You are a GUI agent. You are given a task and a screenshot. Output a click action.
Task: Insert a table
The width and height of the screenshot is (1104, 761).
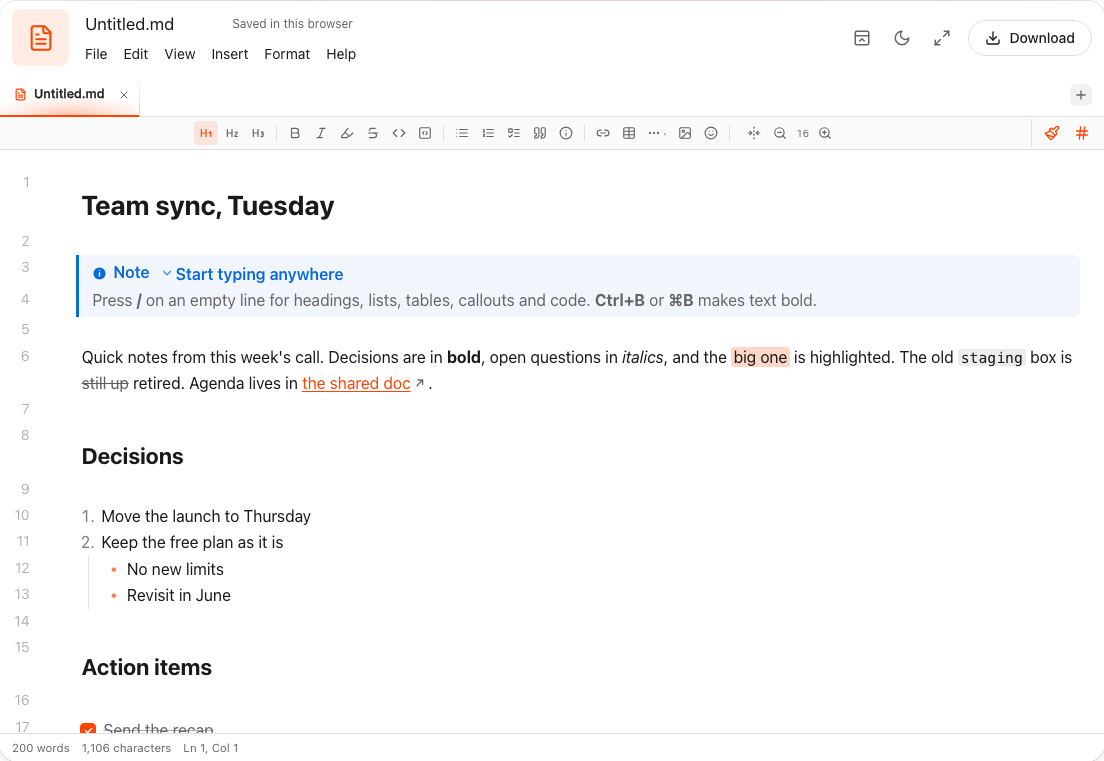pos(629,133)
